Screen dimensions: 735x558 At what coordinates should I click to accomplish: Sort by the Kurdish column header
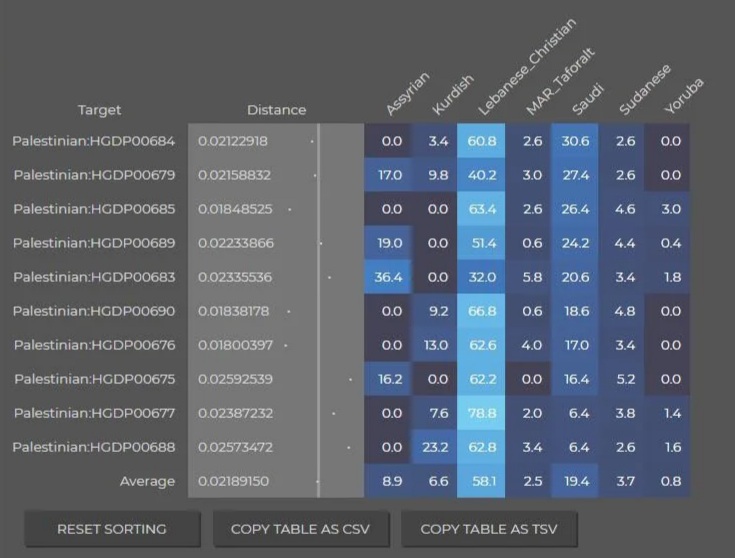[x=453, y=94]
